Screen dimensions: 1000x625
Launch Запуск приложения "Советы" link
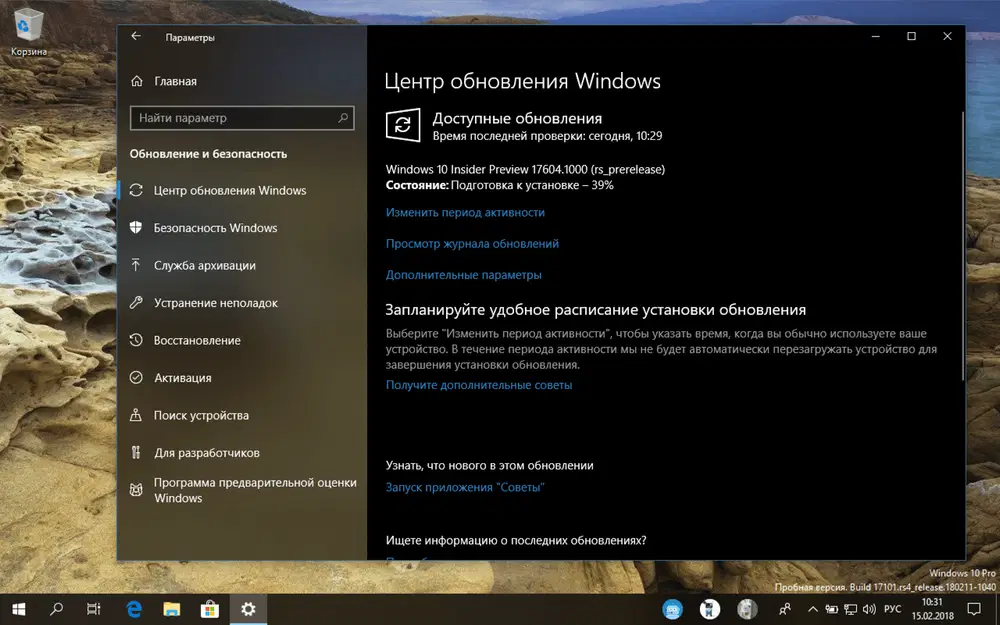[465, 487]
